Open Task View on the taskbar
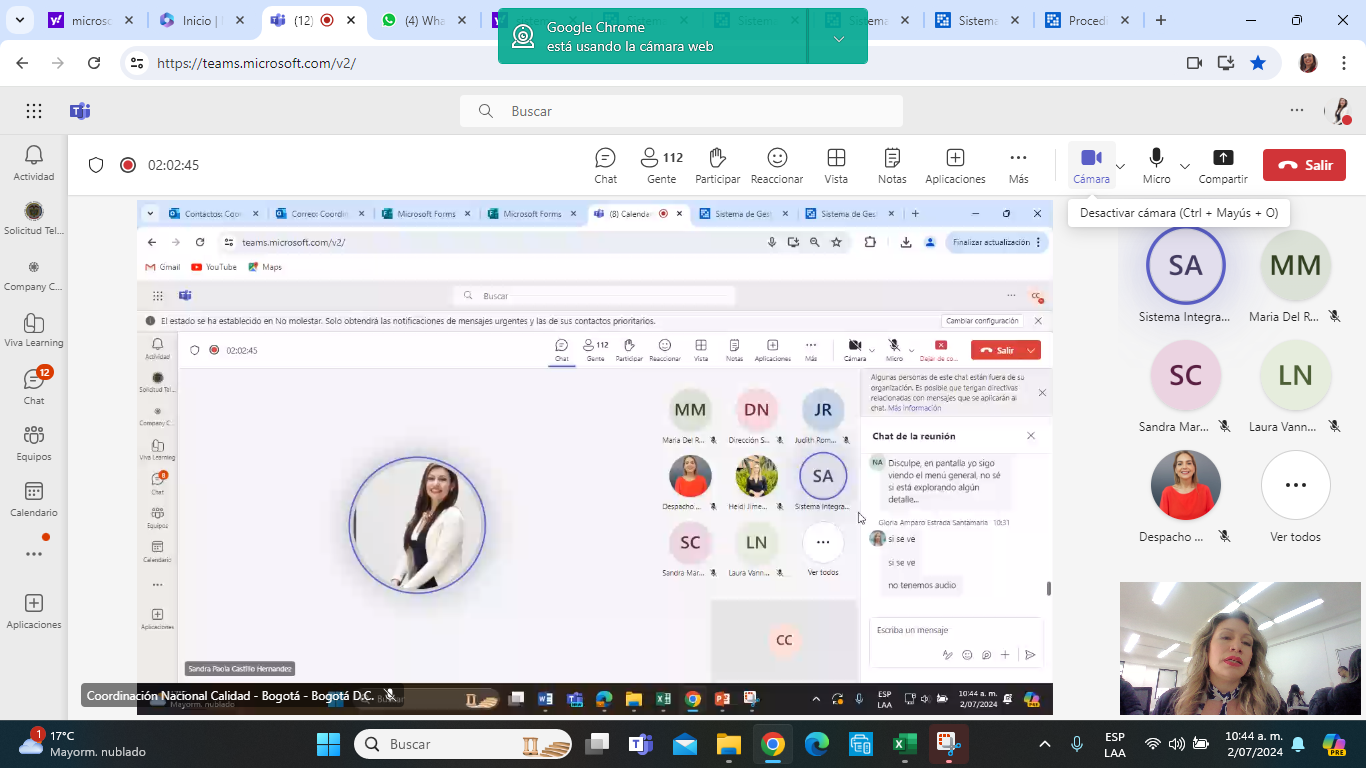This screenshot has height=768, width=1366. tap(597, 744)
